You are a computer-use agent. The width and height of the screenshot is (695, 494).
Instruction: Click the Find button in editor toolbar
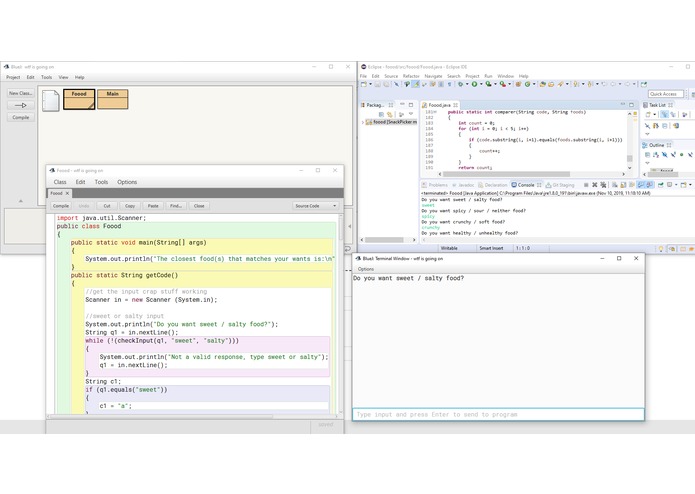click(175, 205)
